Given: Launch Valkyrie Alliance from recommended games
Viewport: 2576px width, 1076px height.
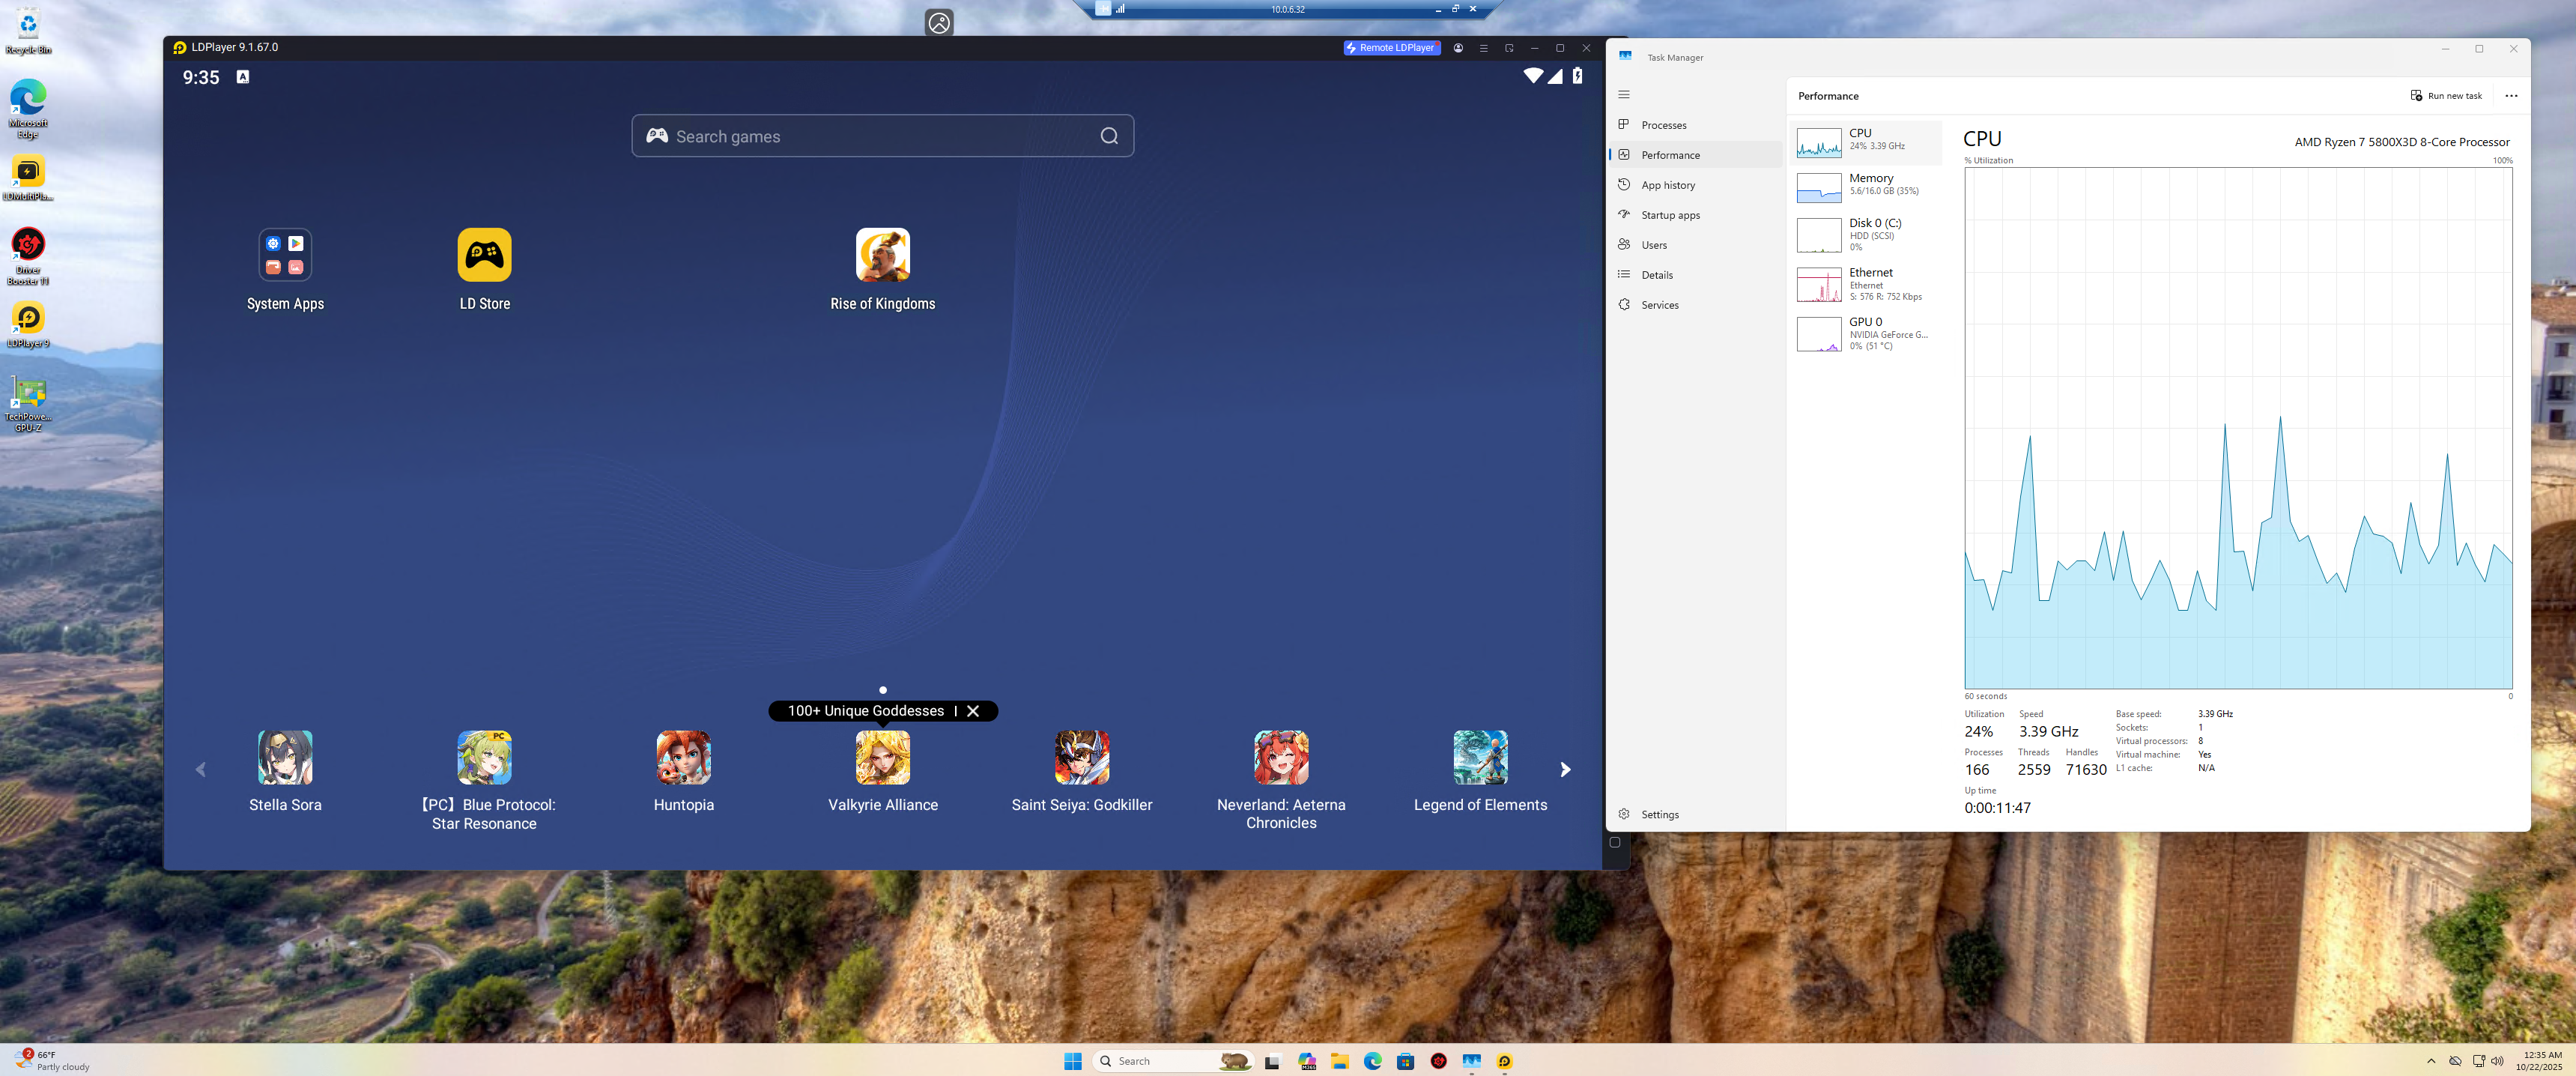Looking at the screenshot, I should click(882, 758).
